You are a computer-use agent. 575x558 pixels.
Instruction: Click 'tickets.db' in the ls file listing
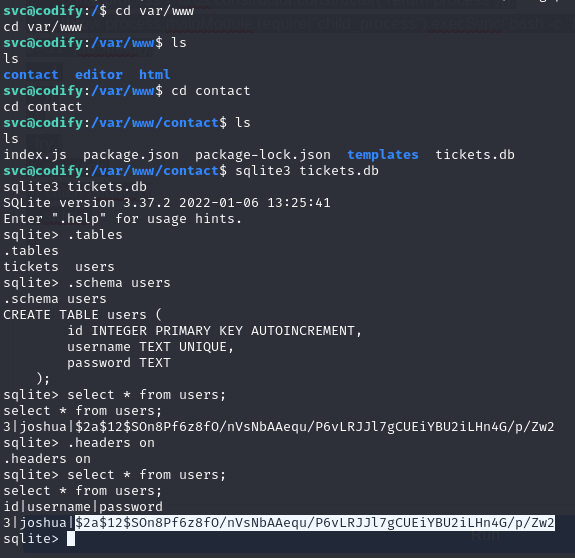tap(475, 155)
